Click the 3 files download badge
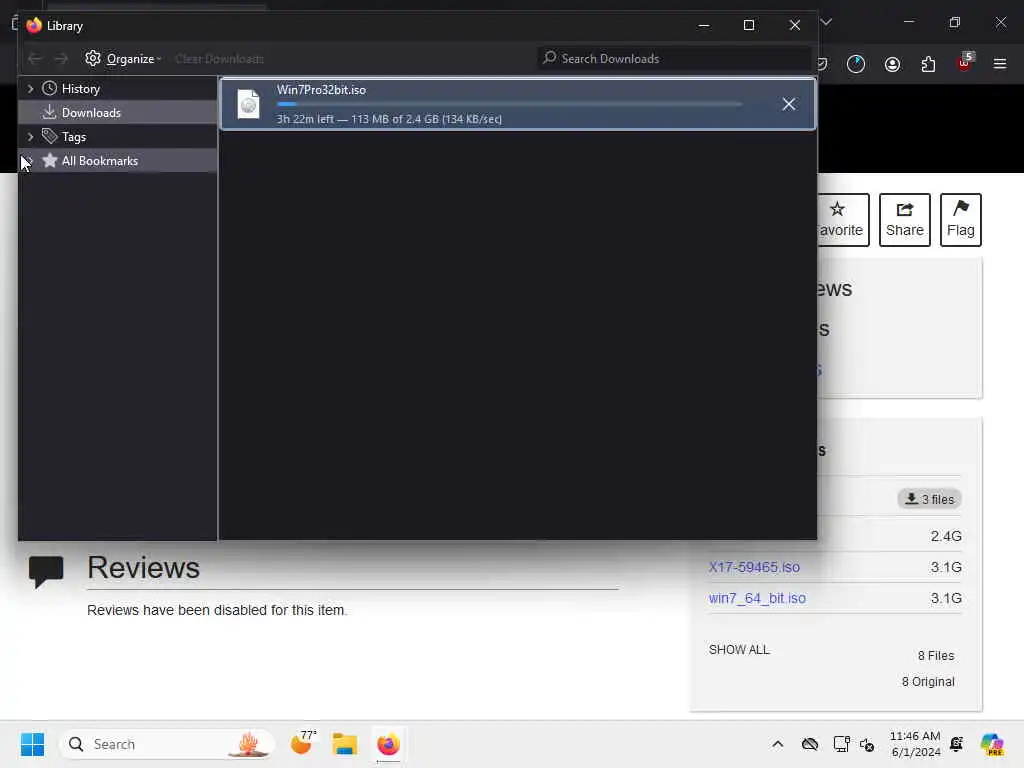The image size is (1024, 768). click(929, 500)
